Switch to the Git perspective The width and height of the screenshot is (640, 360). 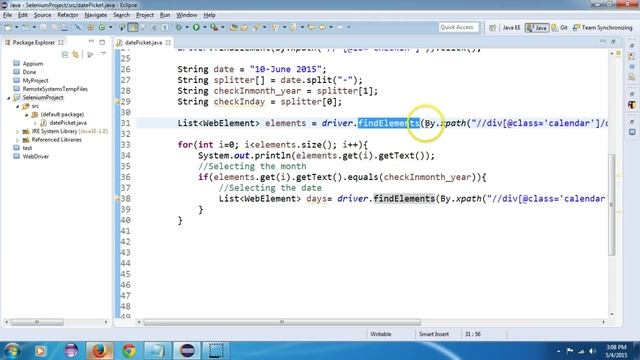pyautogui.click(x=560, y=28)
